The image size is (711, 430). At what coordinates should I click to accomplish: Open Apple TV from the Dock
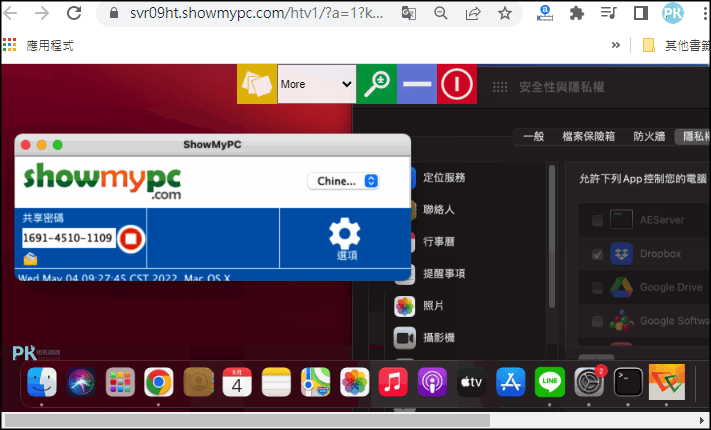point(472,382)
